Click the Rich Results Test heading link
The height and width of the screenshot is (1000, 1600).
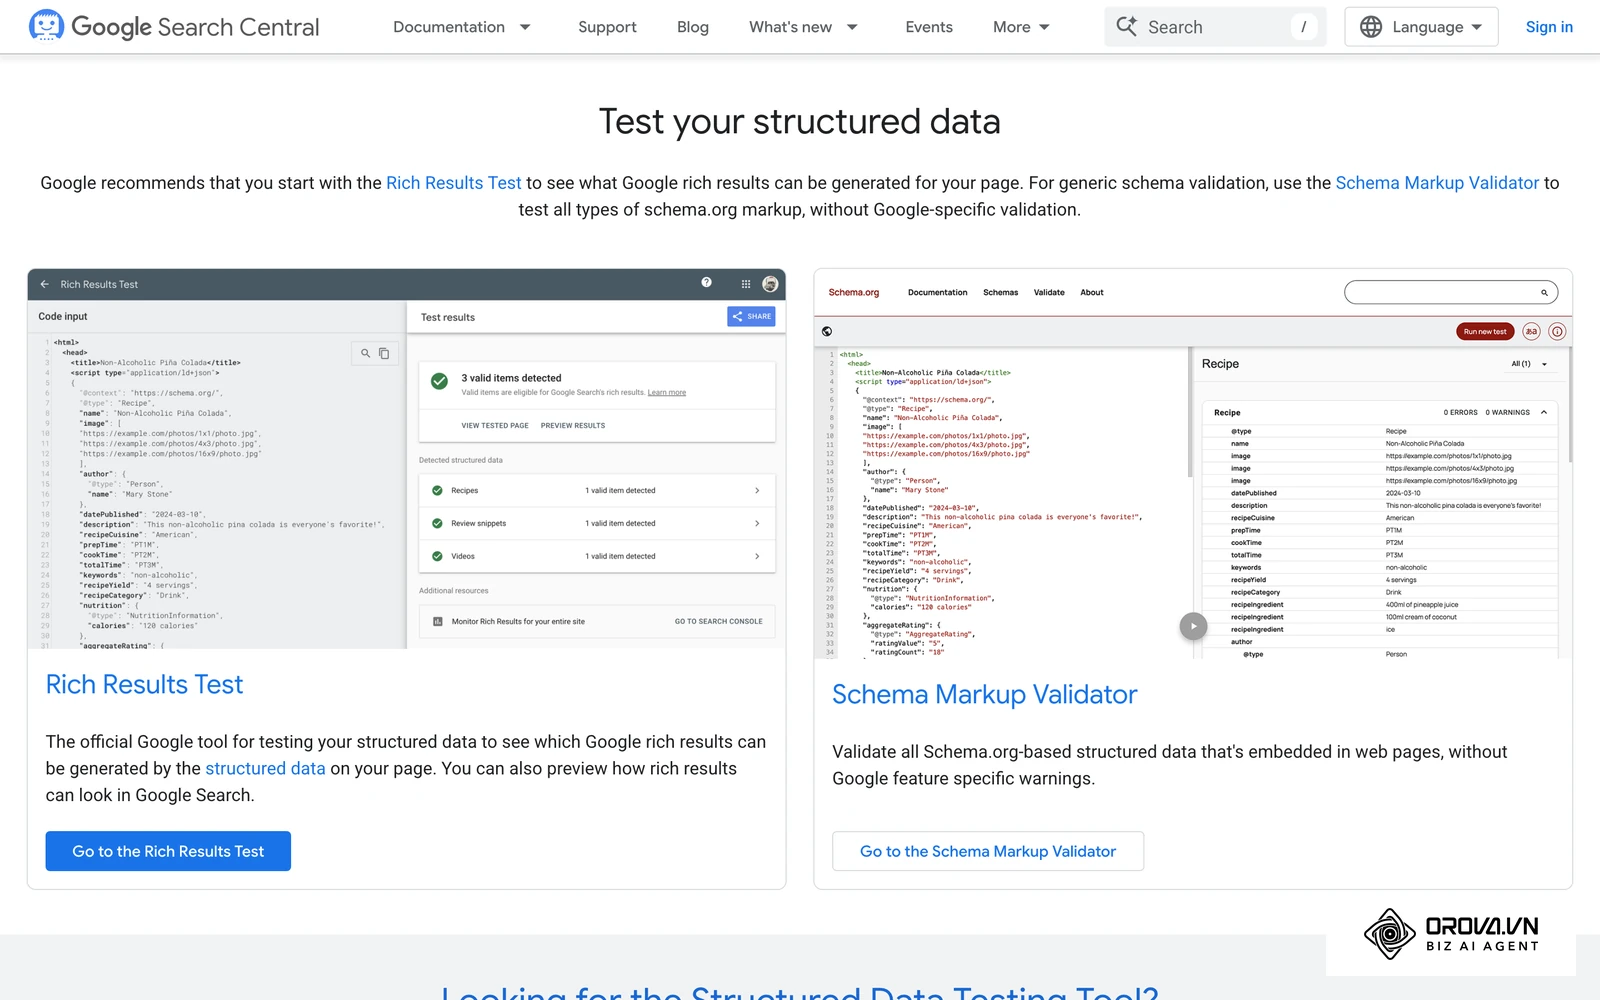[144, 684]
